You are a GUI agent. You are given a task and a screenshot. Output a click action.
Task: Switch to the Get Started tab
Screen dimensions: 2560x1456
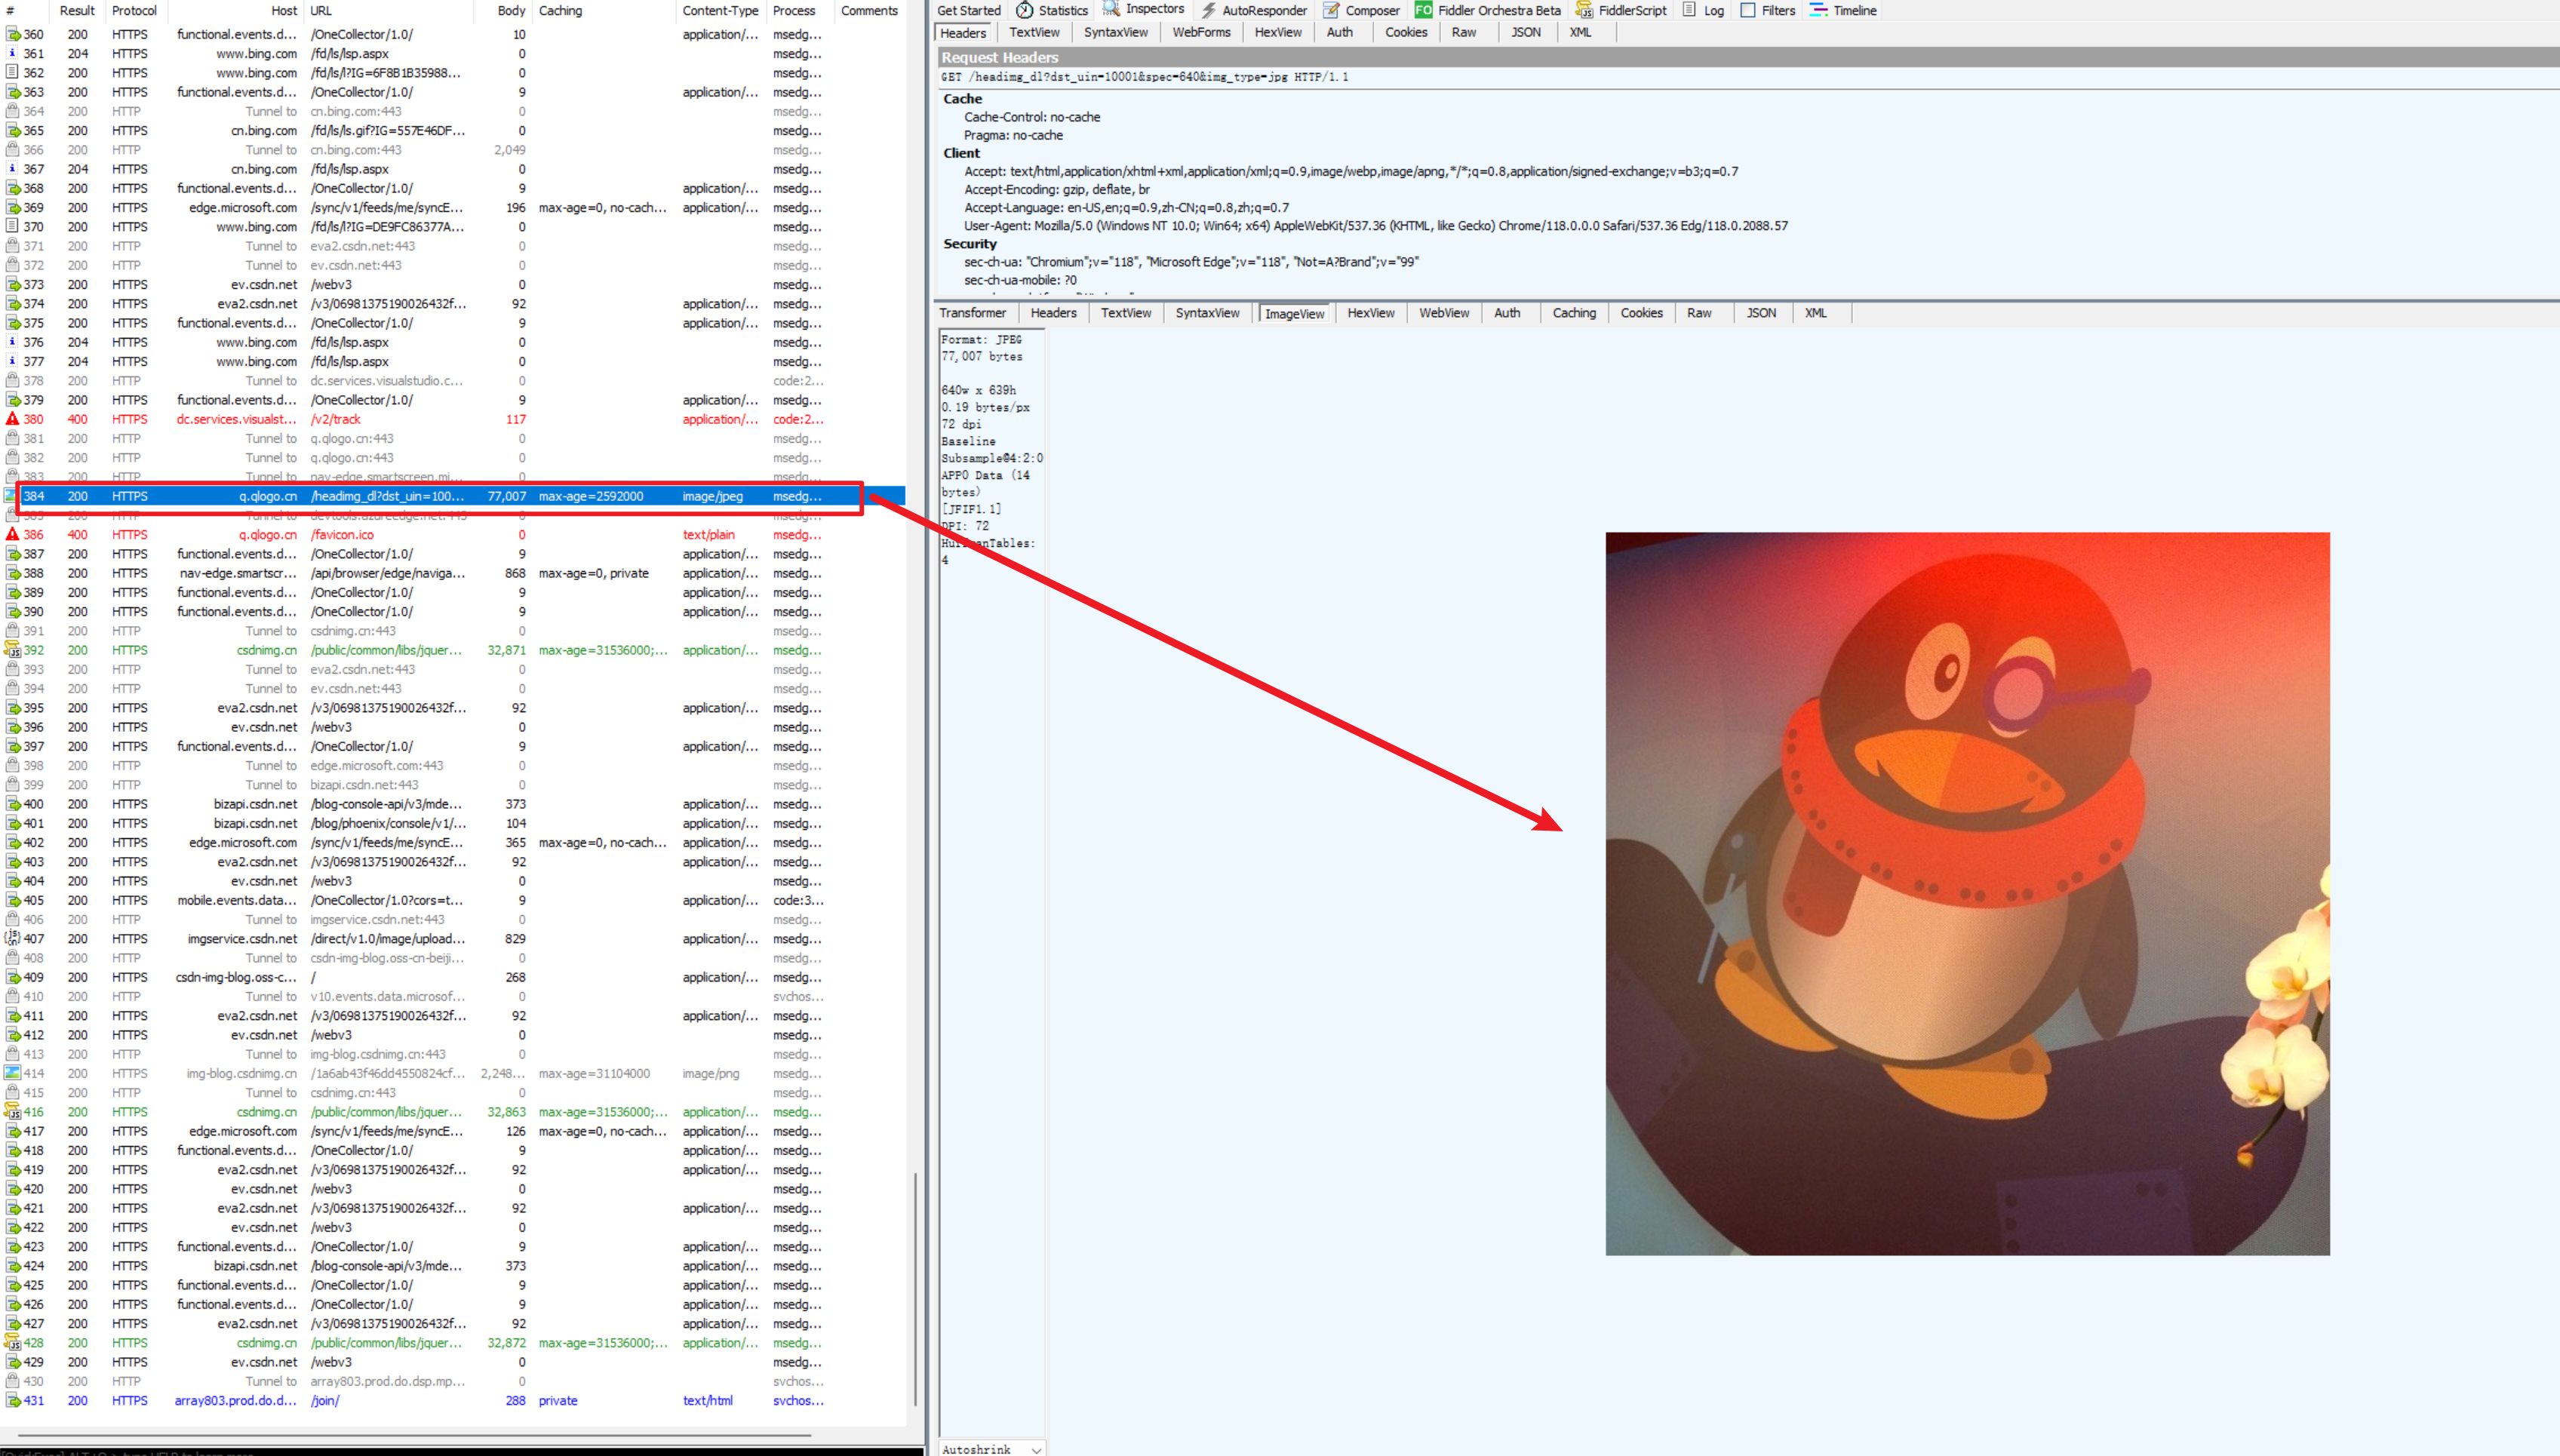coord(968,10)
